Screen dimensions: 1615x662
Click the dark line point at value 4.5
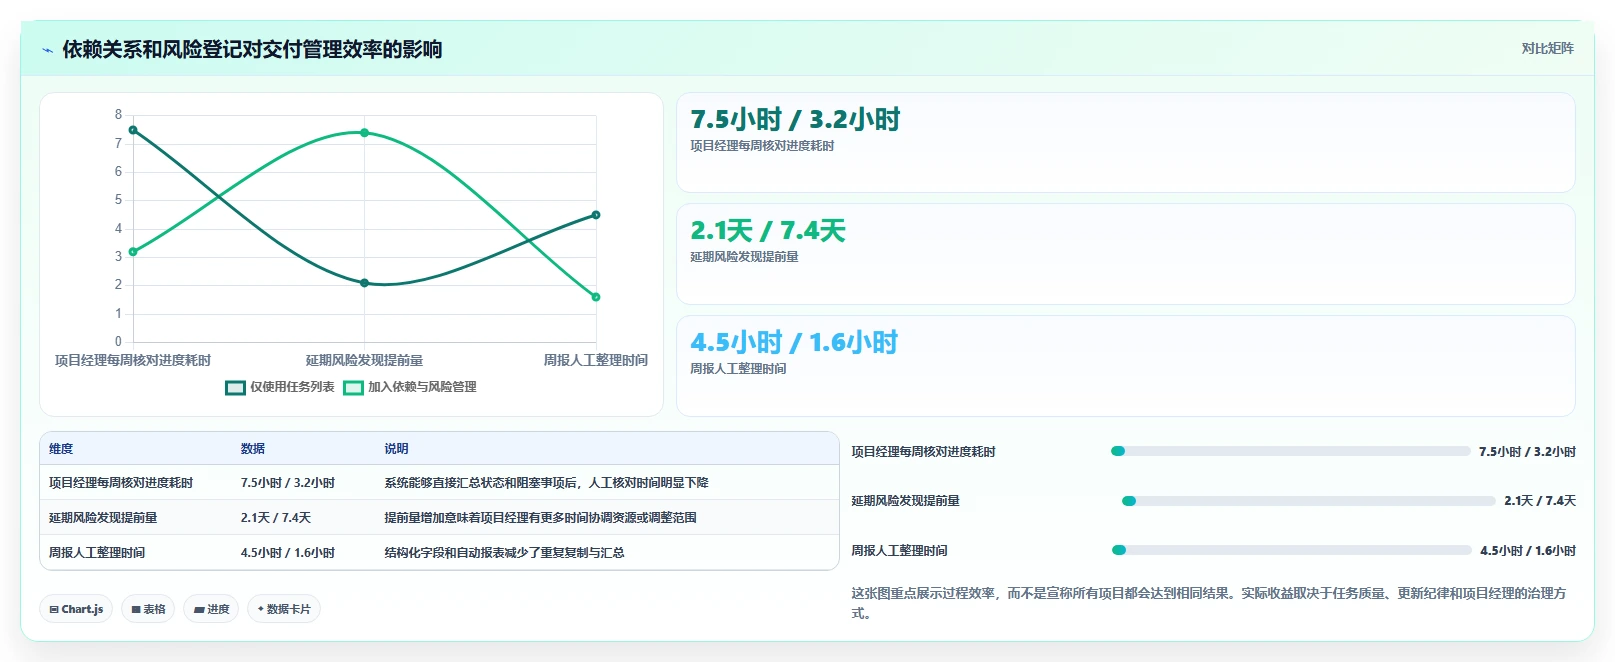(x=596, y=215)
